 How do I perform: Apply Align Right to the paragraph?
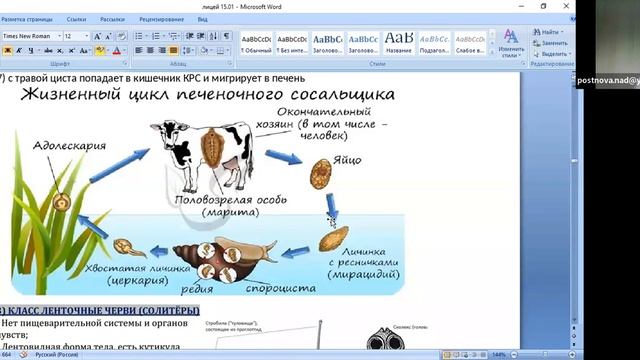pos(162,51)
